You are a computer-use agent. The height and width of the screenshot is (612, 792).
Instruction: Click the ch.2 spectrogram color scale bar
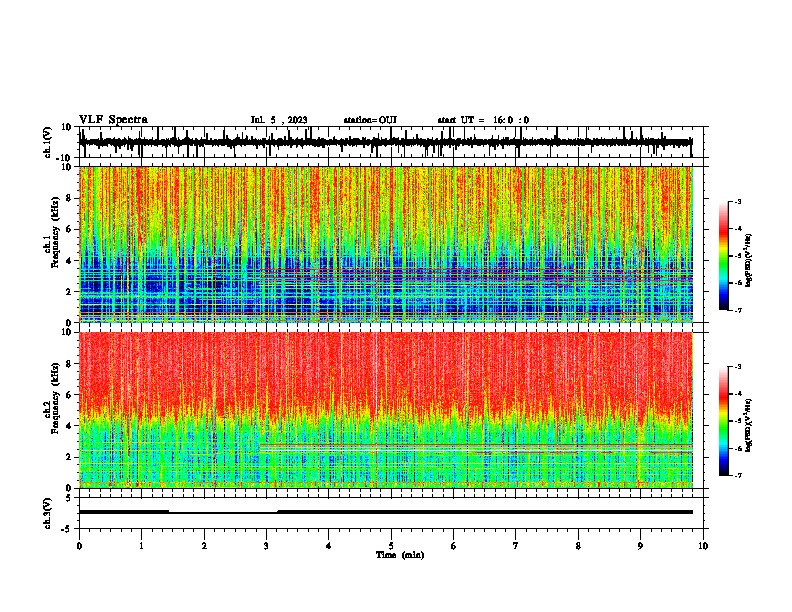pyautogui.click(x=723, y=421)
